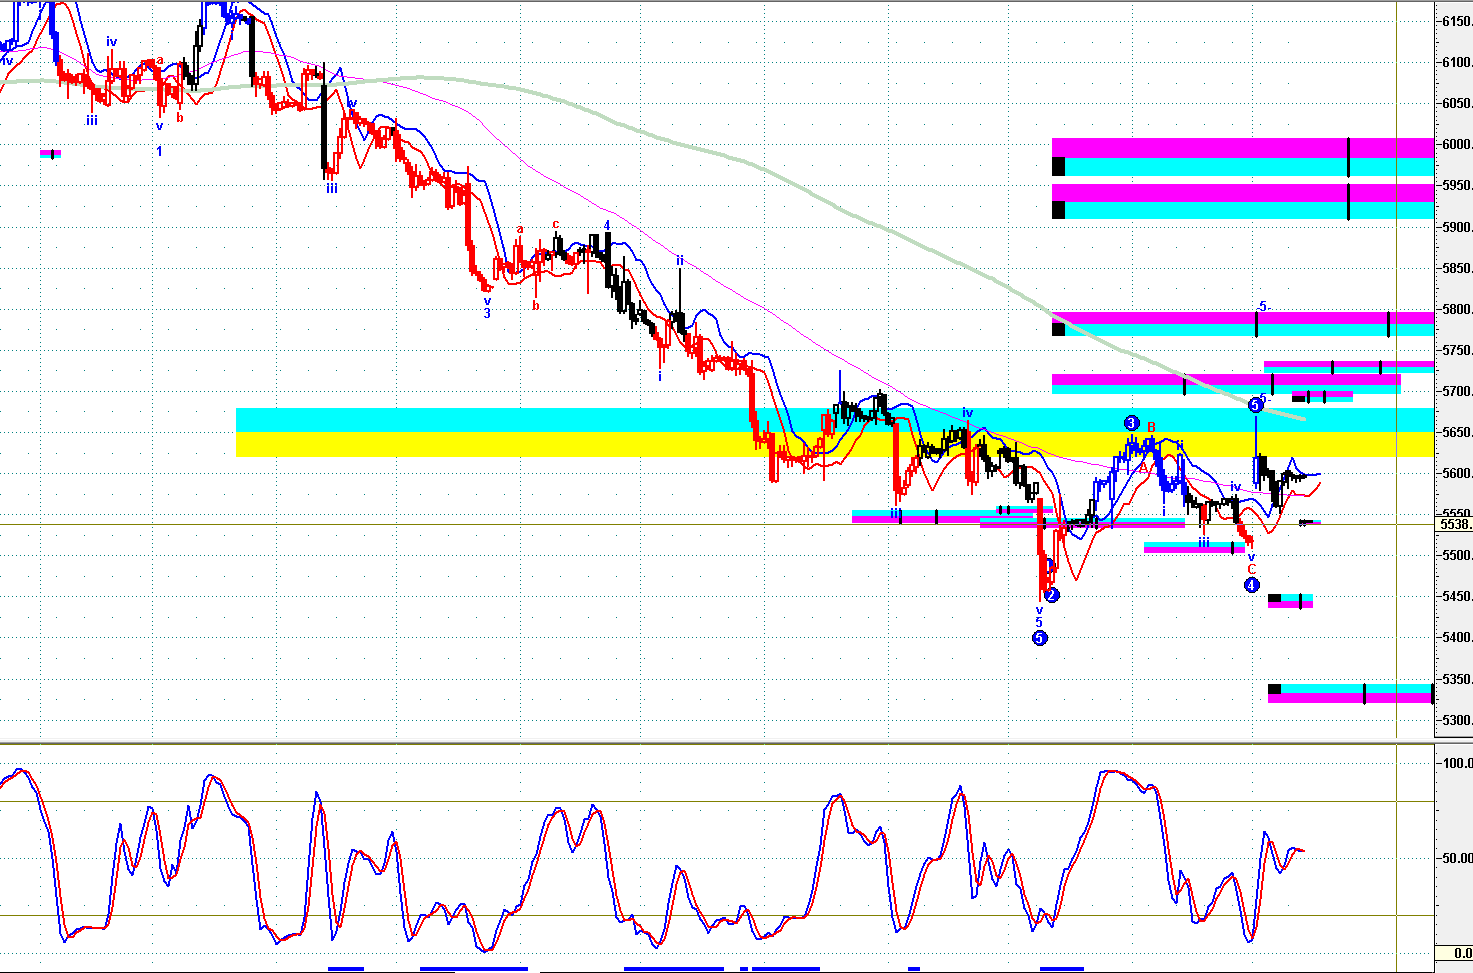Screen dimensions: 1473x973
Task: Click the 5650 price axis label
Action: (1457, 433)
